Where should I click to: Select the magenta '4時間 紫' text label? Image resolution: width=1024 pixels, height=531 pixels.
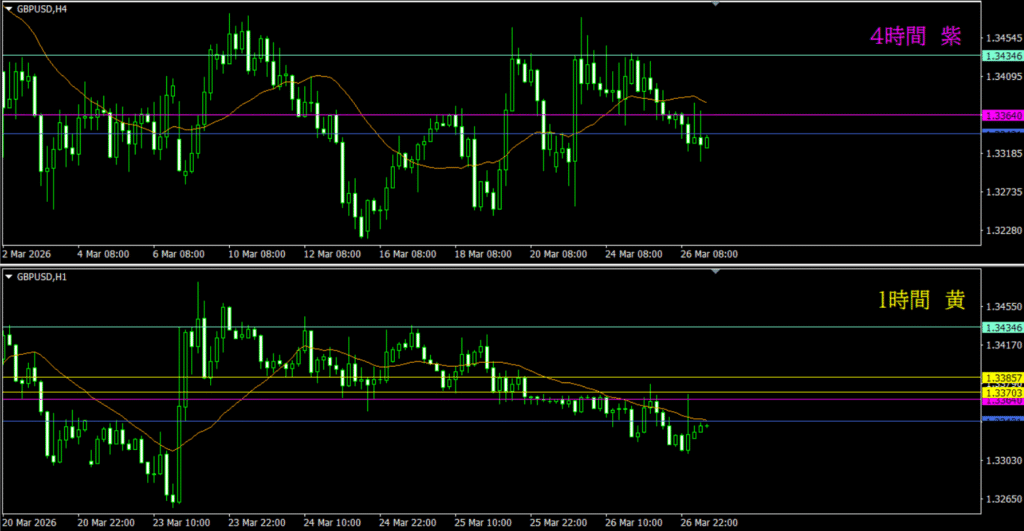pyautogui.click(x=915, y=36)
